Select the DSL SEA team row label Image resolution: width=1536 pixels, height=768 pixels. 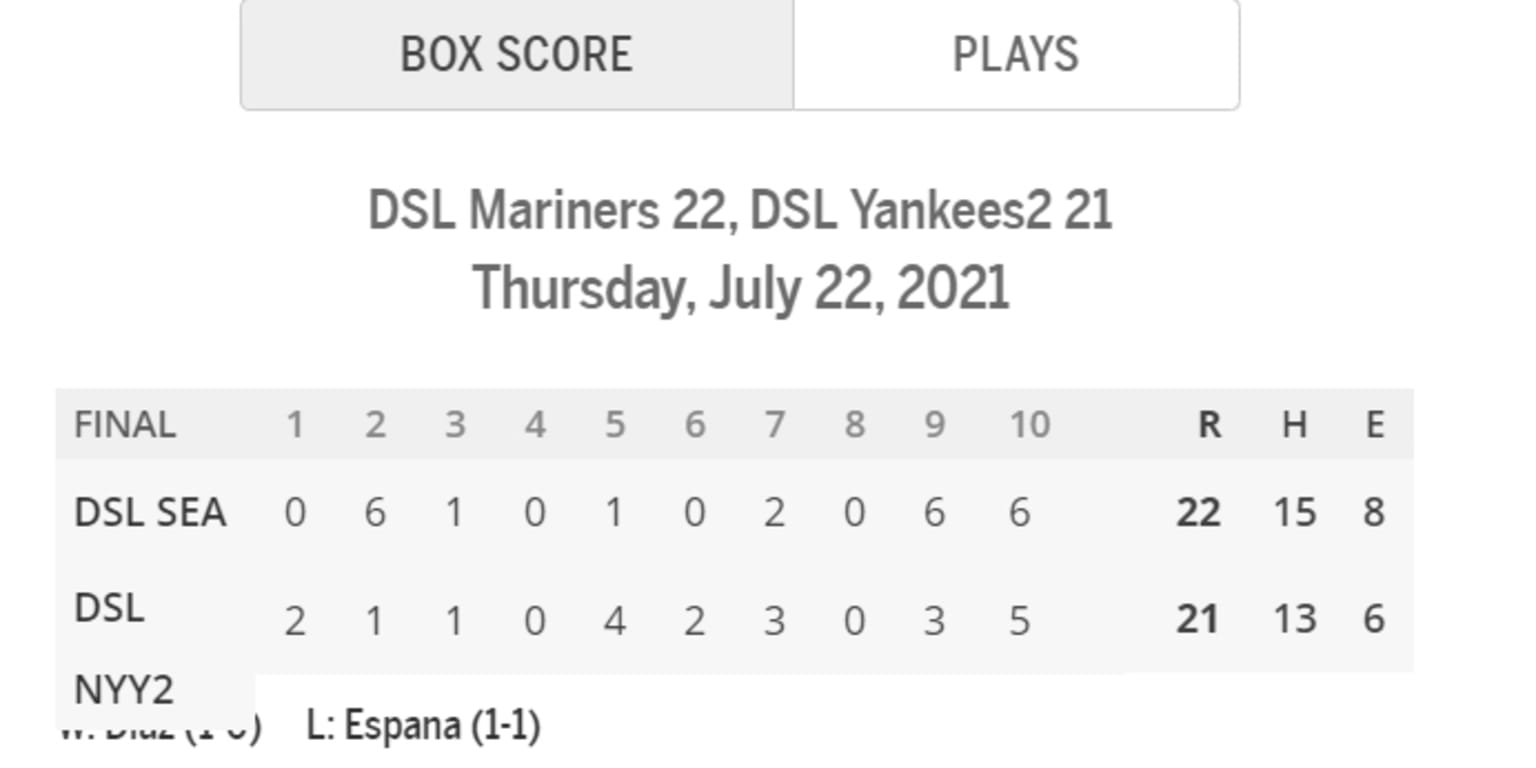click(150, 513)
